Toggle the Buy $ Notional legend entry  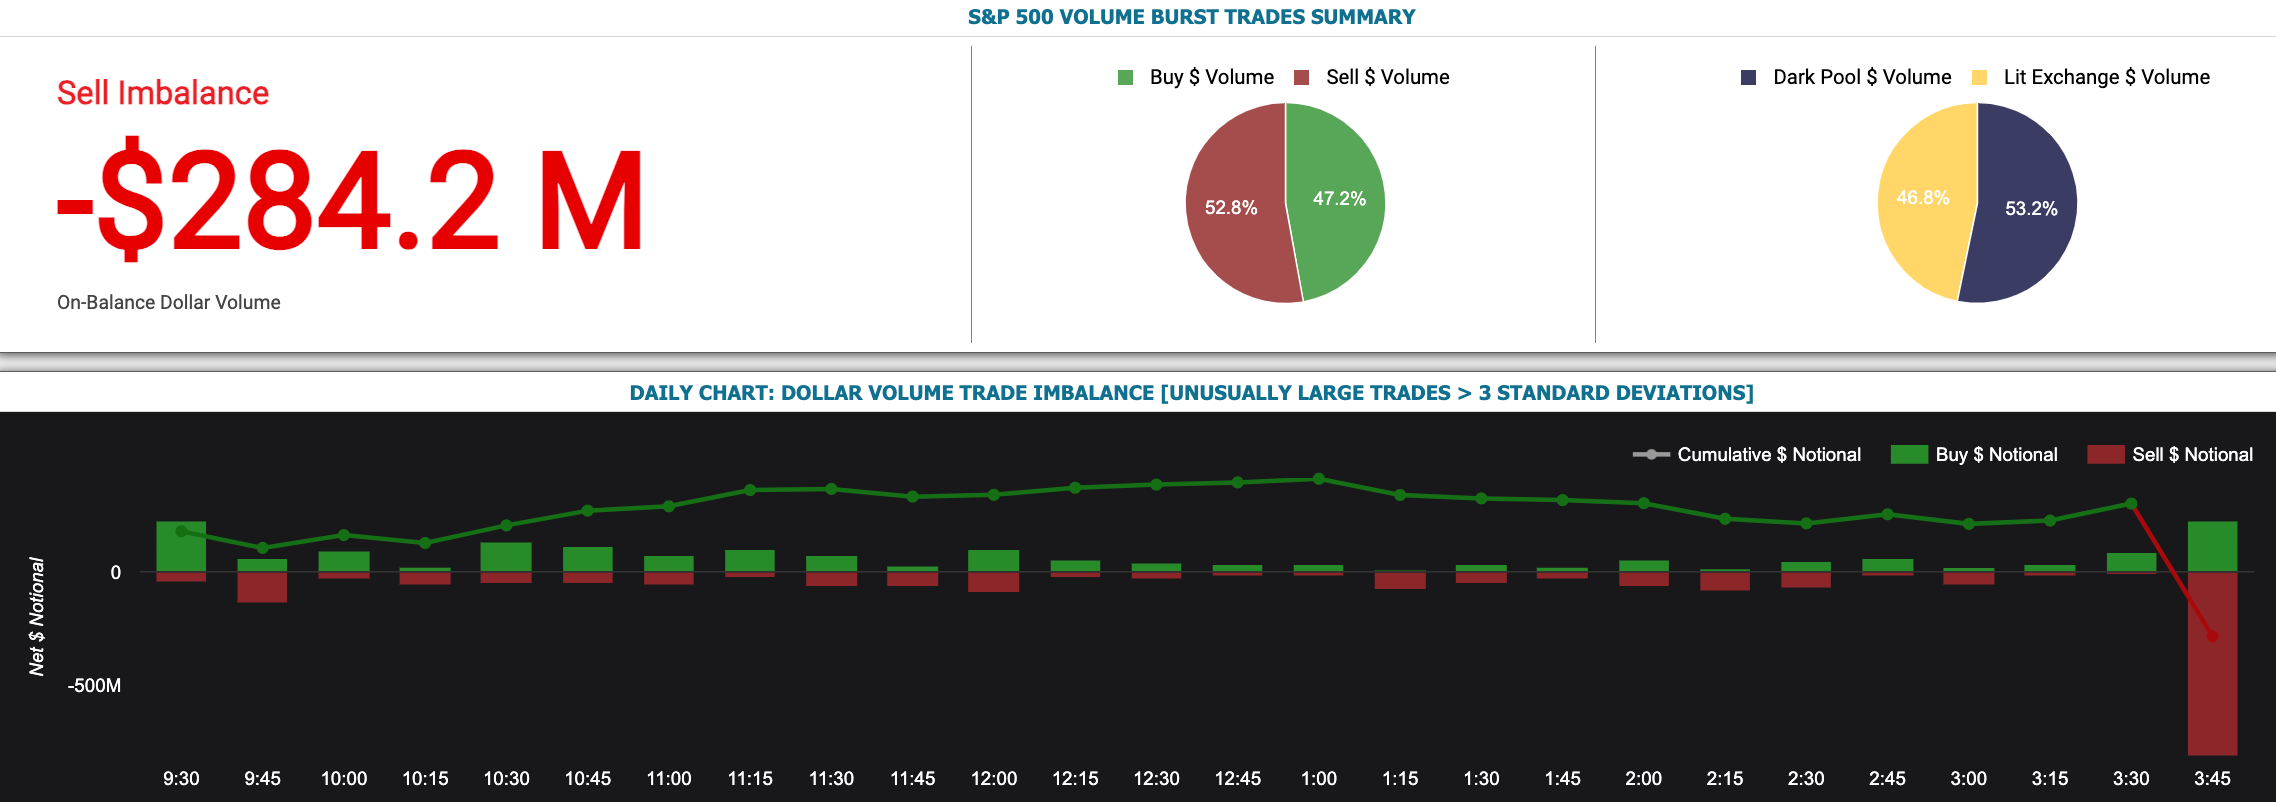[1974, 455]
